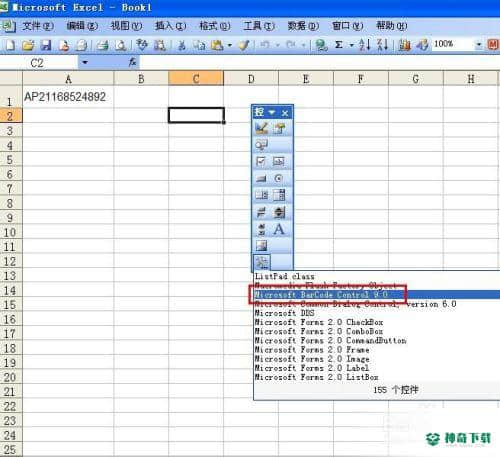
Task: Open the zoom 100% dropdown
Action: (479, 44)
